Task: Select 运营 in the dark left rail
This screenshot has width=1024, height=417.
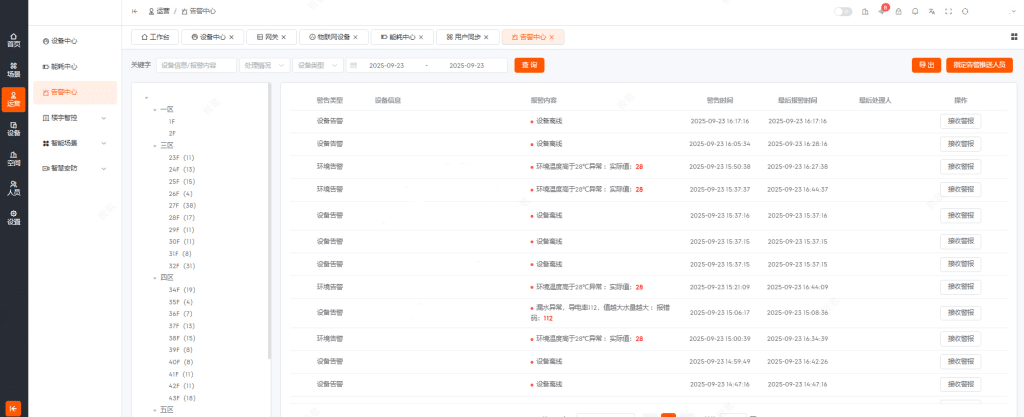Action: [x=14, y=99]
